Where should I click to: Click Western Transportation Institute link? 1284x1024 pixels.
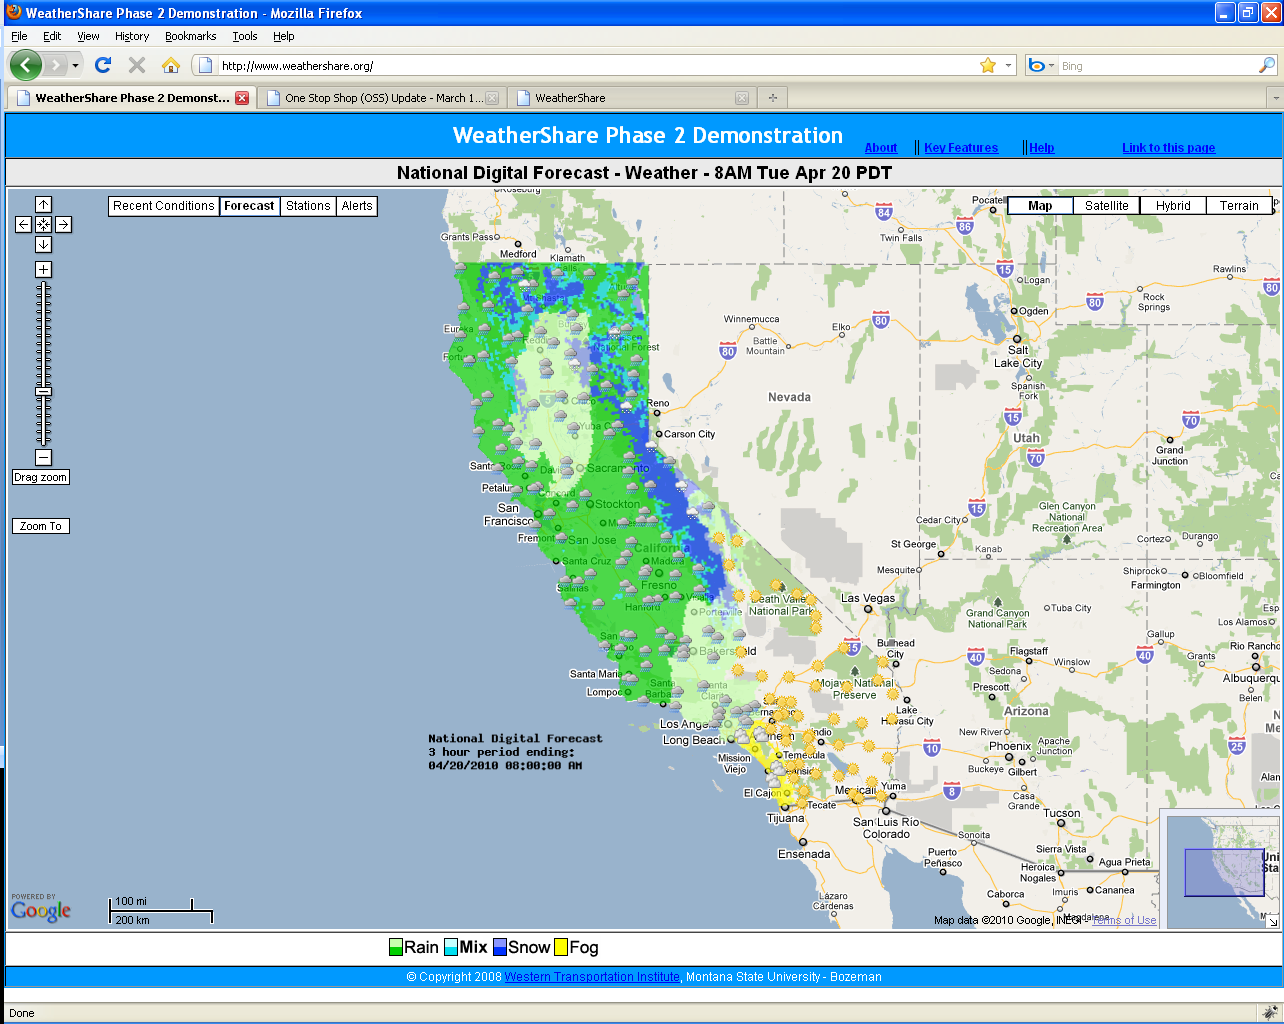[x=592, y=977]
